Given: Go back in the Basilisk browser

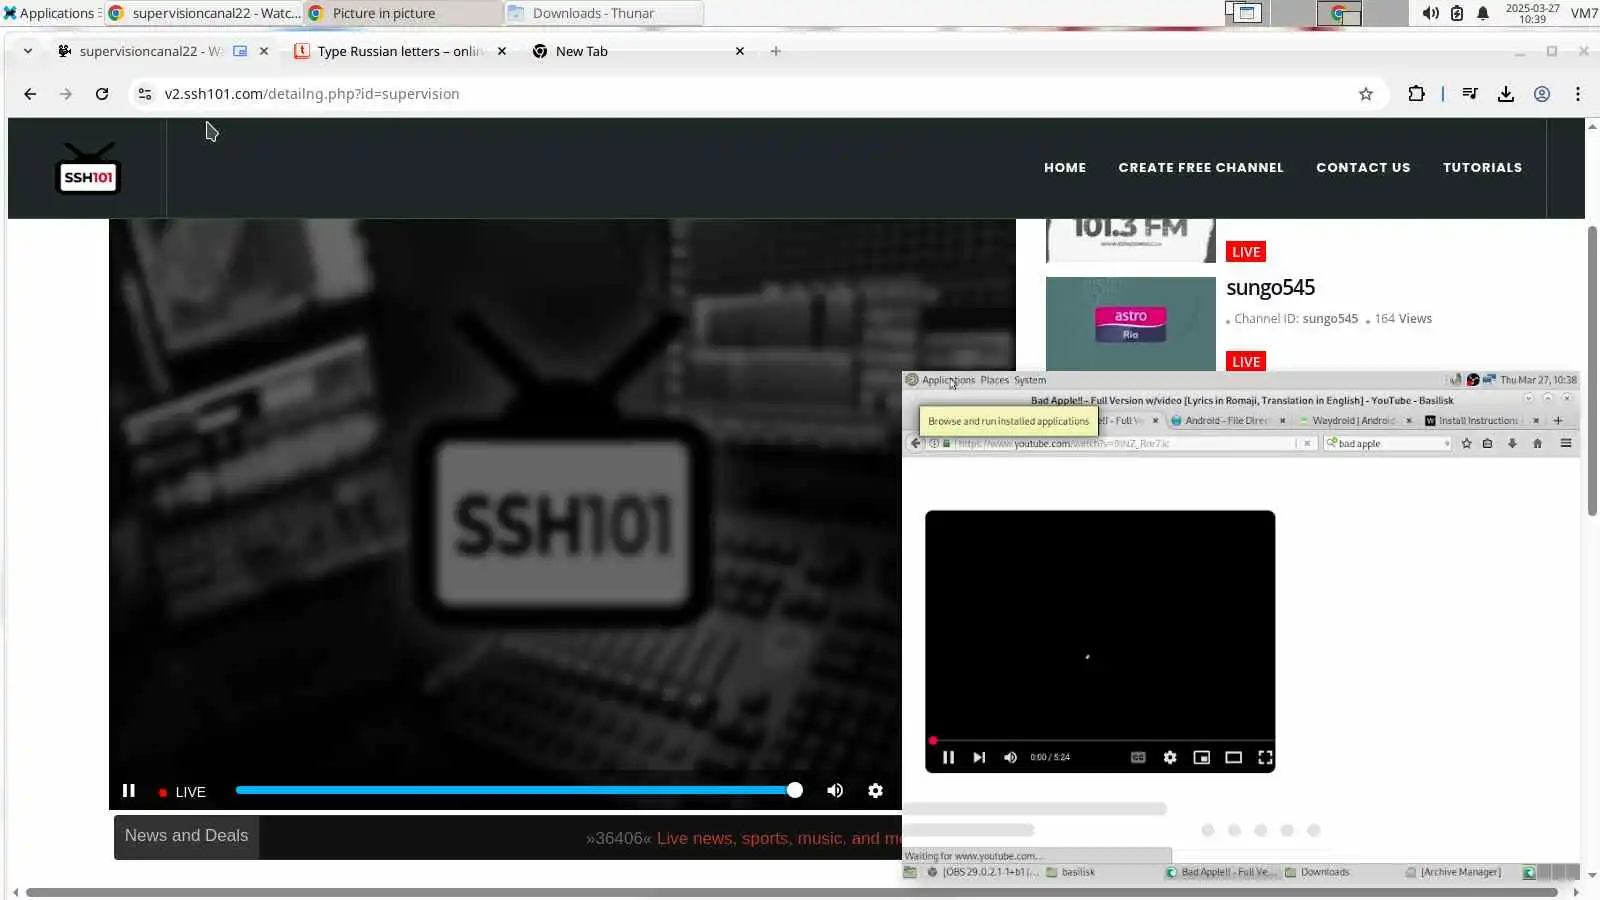Looking at the screenshot, I should [915, 443].
